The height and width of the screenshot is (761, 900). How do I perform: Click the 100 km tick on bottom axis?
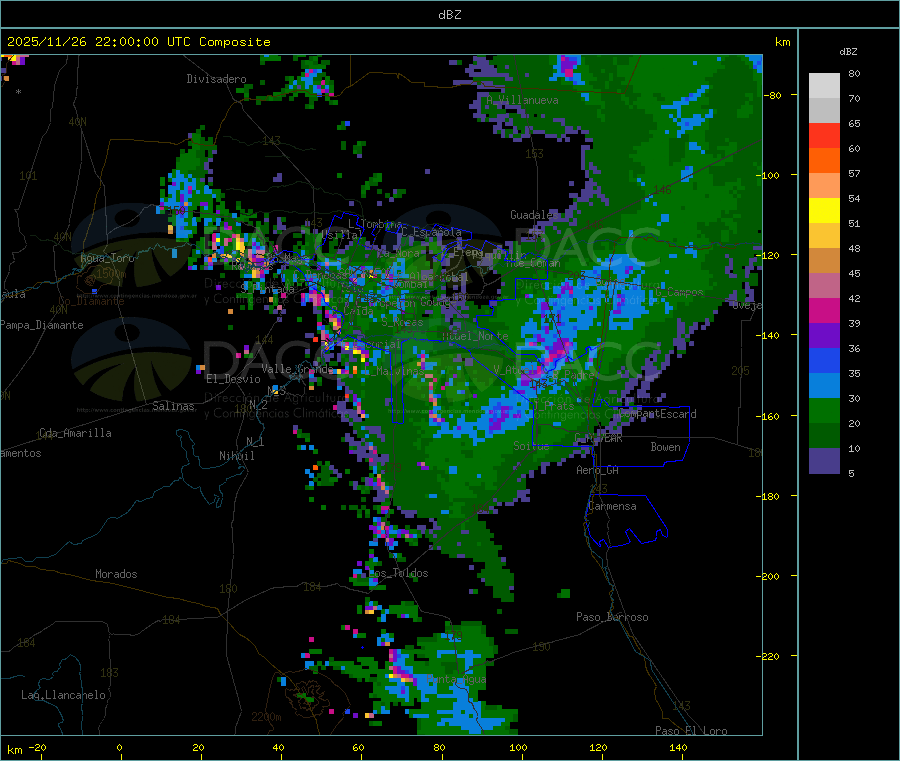click(518, 747)
